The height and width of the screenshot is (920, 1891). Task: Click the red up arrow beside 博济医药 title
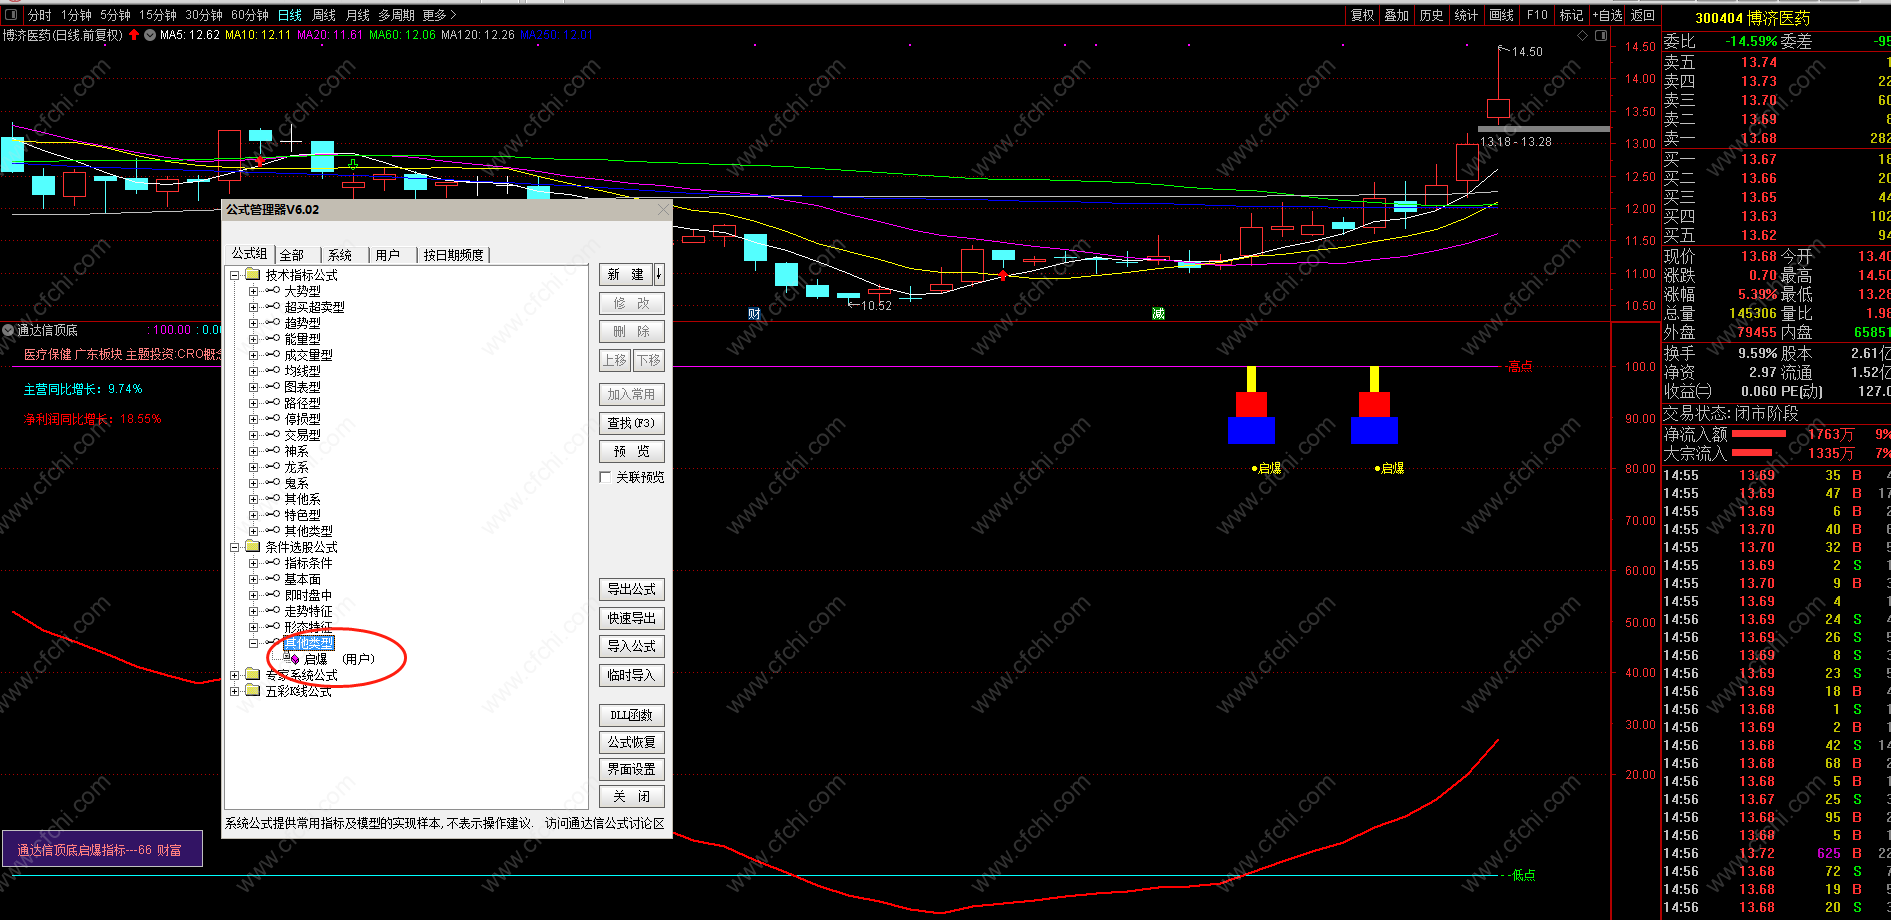coord(134,35)
